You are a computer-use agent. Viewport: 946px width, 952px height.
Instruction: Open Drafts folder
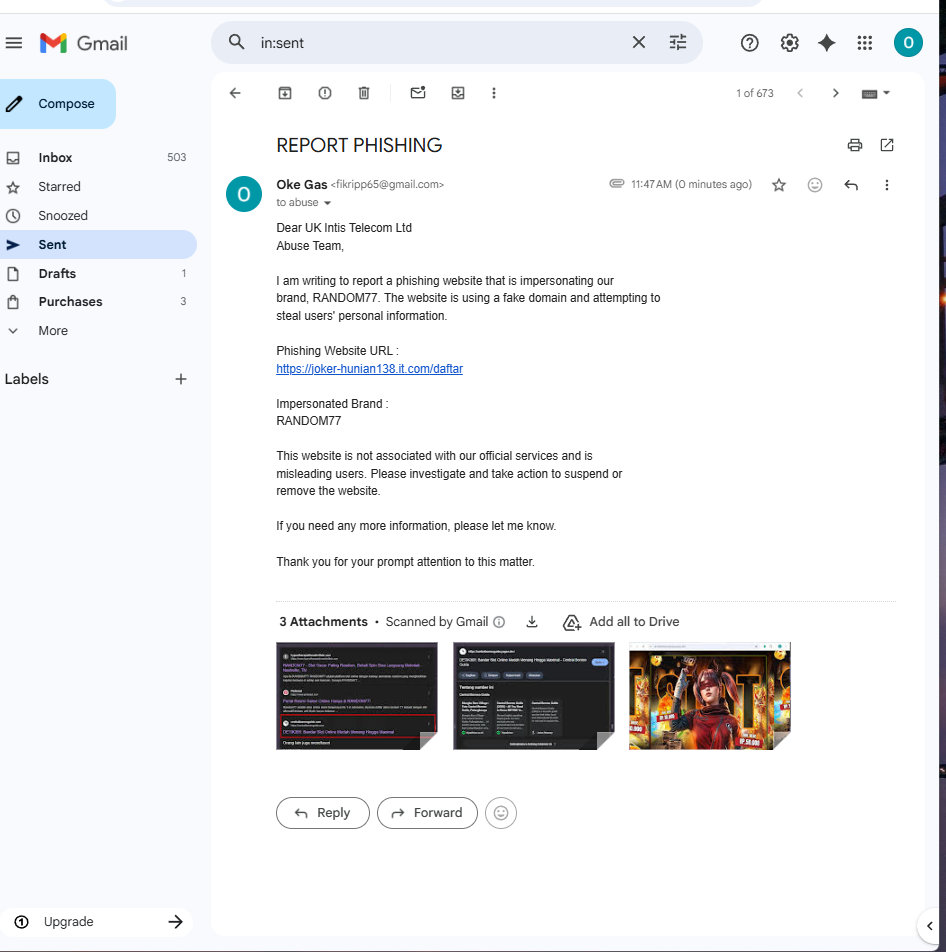(97, 273)
